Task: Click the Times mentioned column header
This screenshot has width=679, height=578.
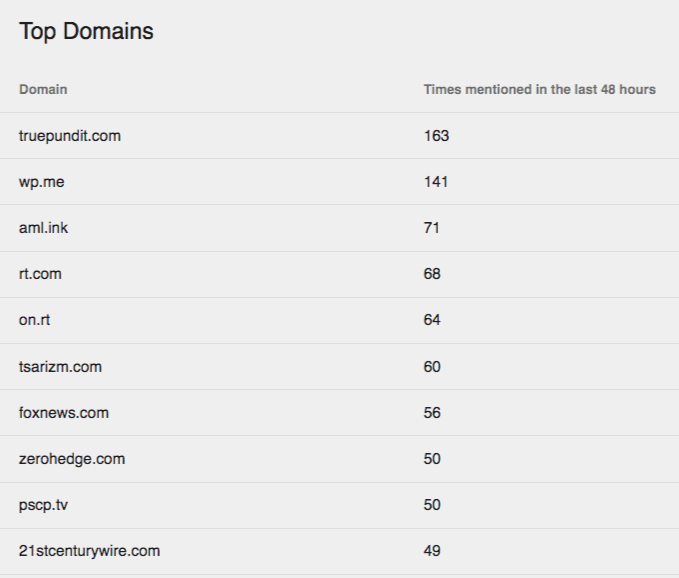Action: point(540,89)
